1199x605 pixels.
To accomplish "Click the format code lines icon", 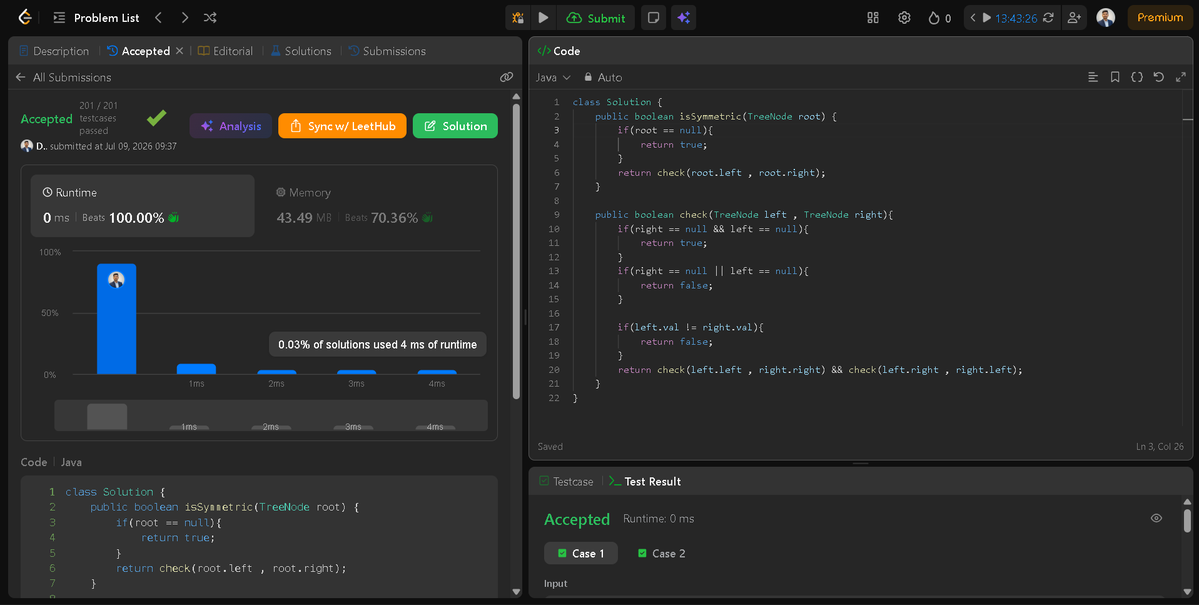I will coord(1093,77).
